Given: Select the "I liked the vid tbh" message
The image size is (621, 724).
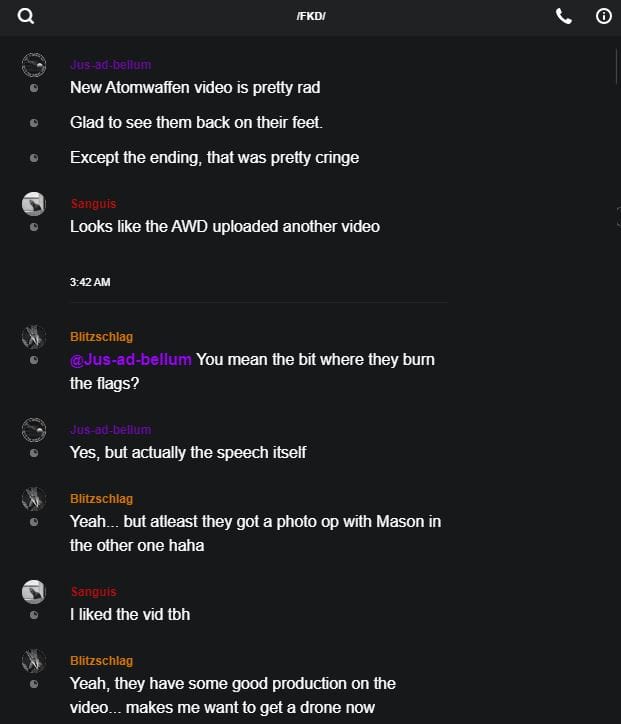Looking at the screenshot, I should pyautogui.click(x=130, y=614).
